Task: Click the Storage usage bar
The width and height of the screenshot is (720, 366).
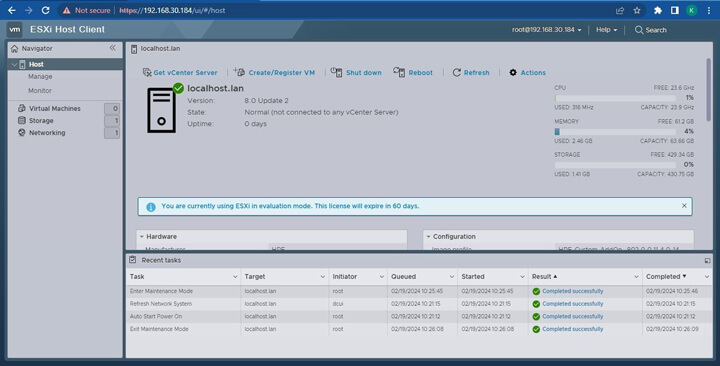Action: 615,165
